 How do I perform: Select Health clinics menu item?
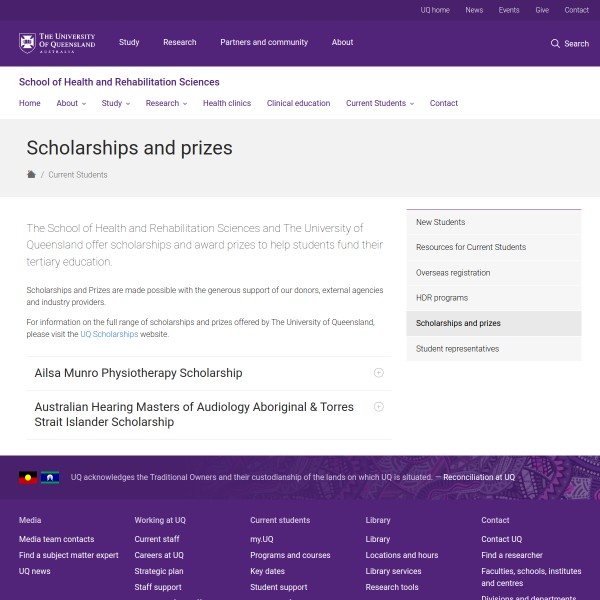click(x=227, y=103)
